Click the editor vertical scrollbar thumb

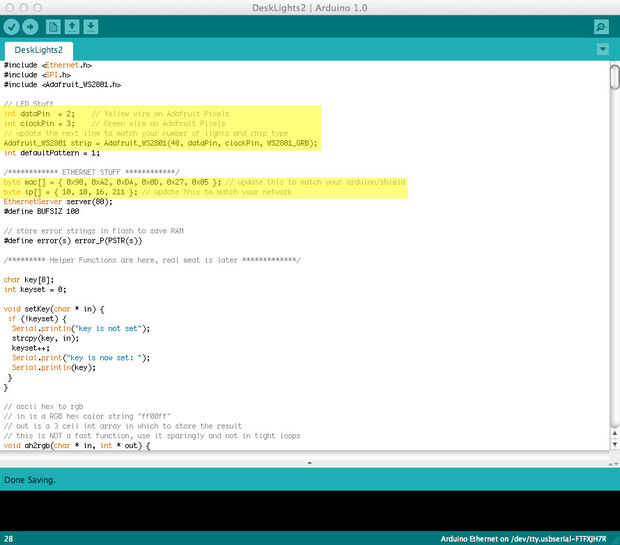(x=614, y=77)
